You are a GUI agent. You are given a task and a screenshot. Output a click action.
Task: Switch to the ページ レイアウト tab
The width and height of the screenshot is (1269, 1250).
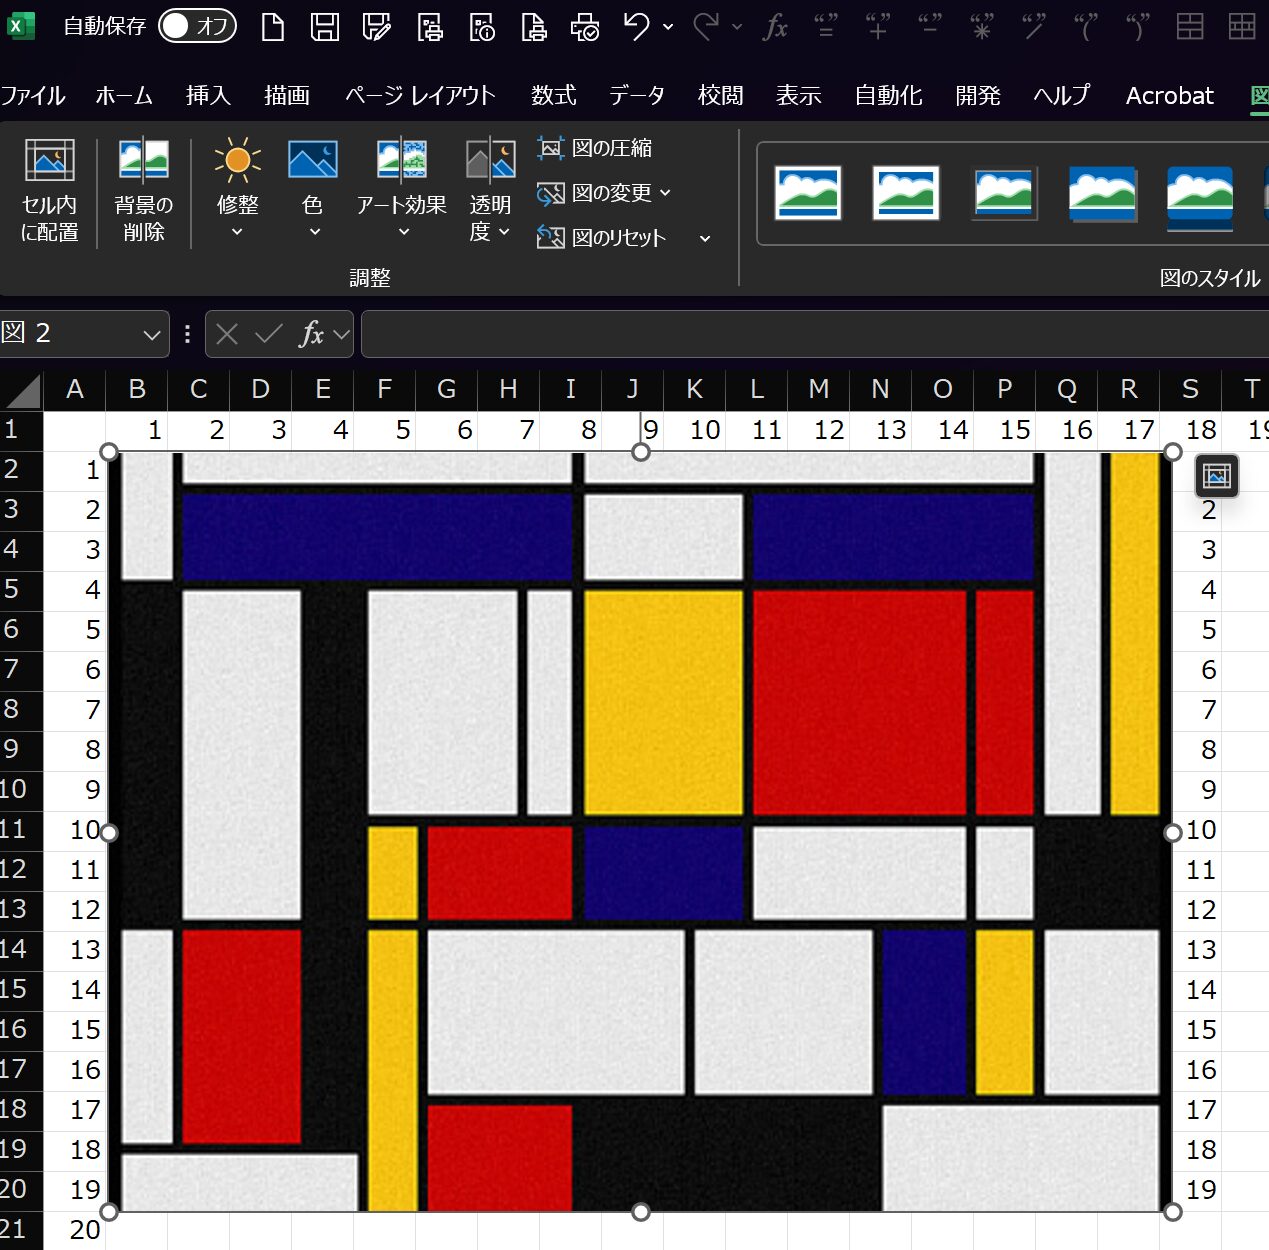[420, 96]
